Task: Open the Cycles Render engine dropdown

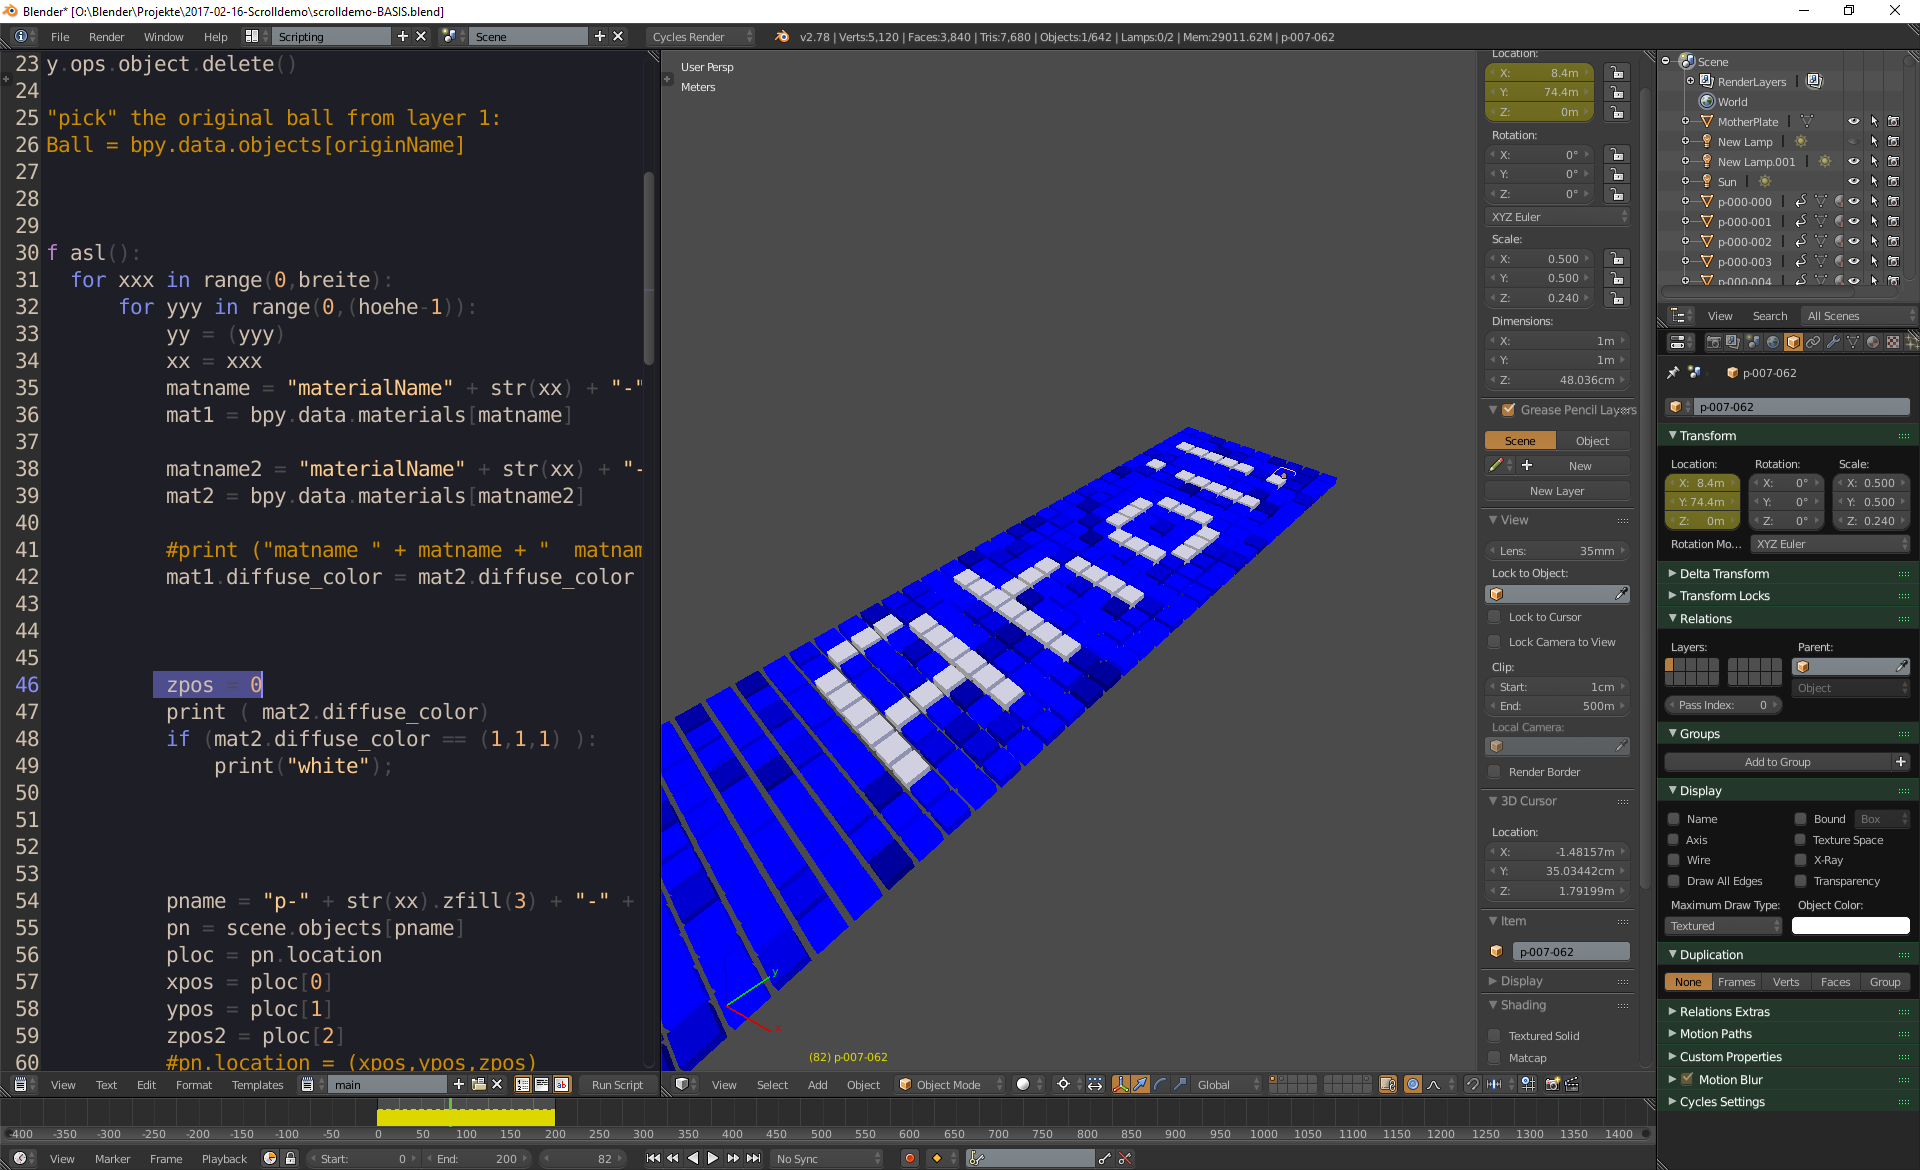Action: 701,37
